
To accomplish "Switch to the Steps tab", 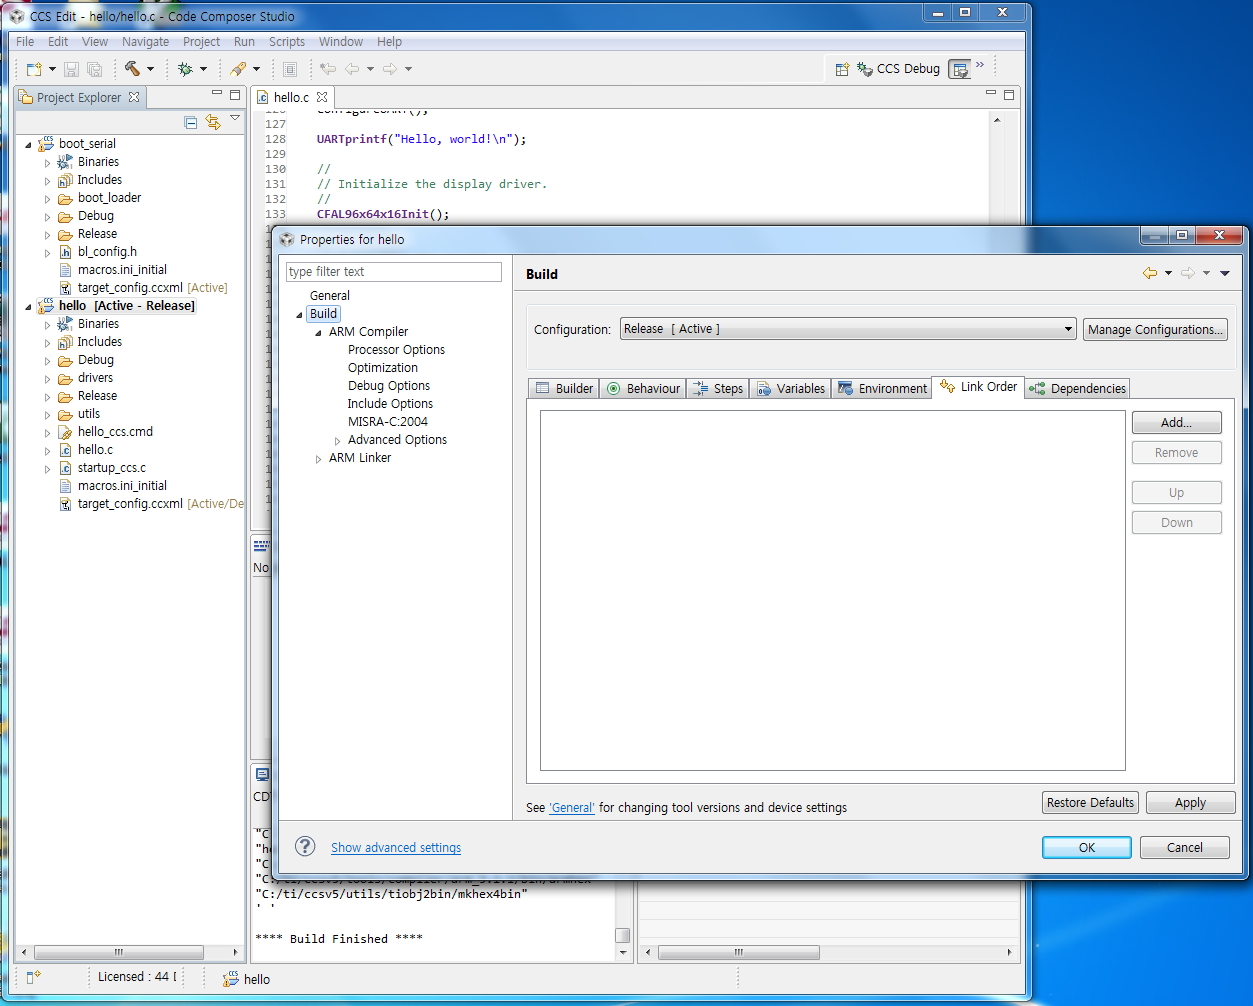I will [717, 388].
